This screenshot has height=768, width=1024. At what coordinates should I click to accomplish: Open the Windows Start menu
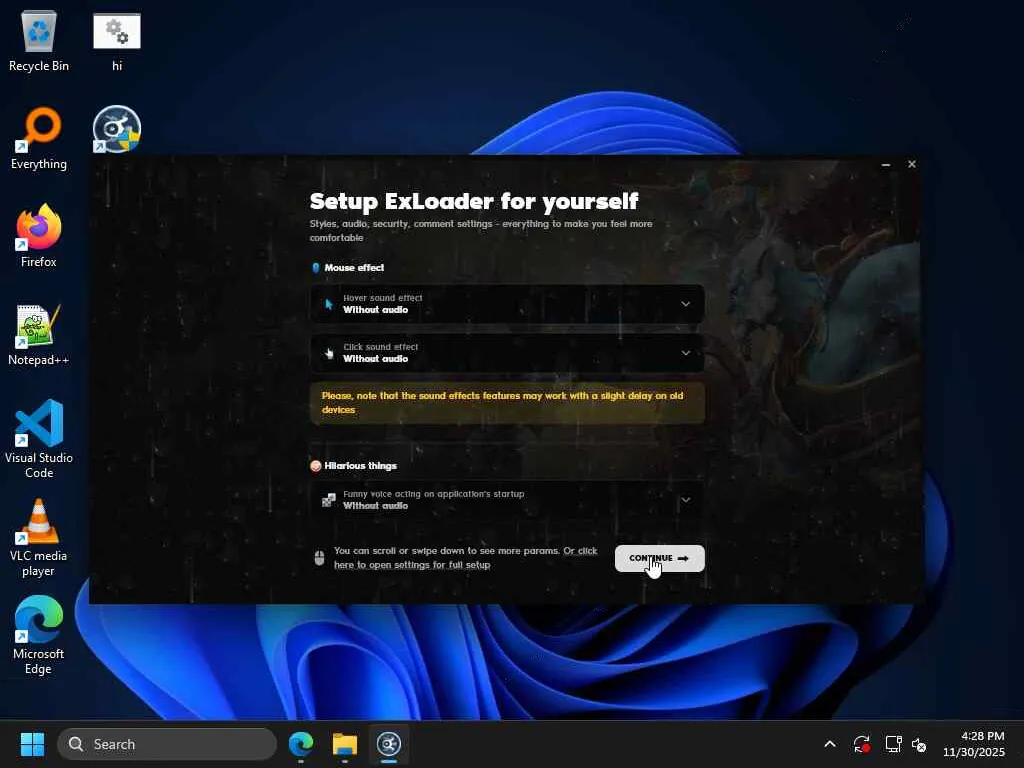pyautogui.click(x=32, y=744)
